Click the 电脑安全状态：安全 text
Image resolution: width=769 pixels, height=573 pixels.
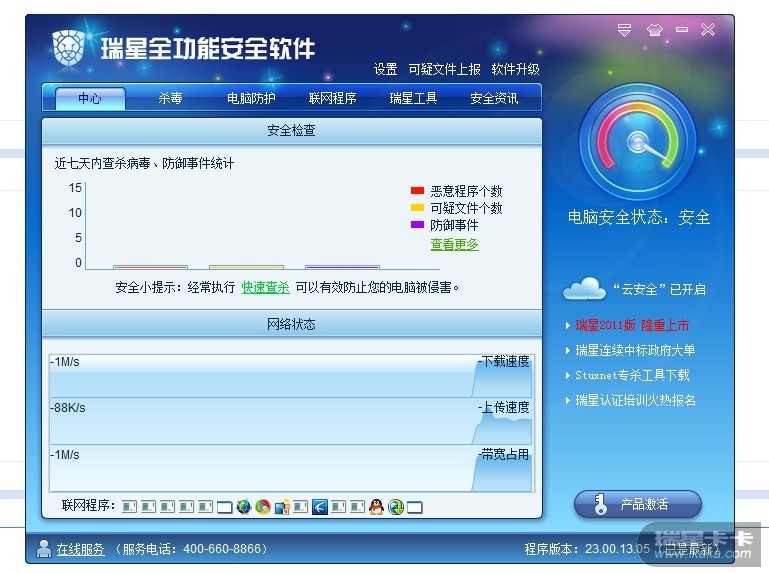639,217
